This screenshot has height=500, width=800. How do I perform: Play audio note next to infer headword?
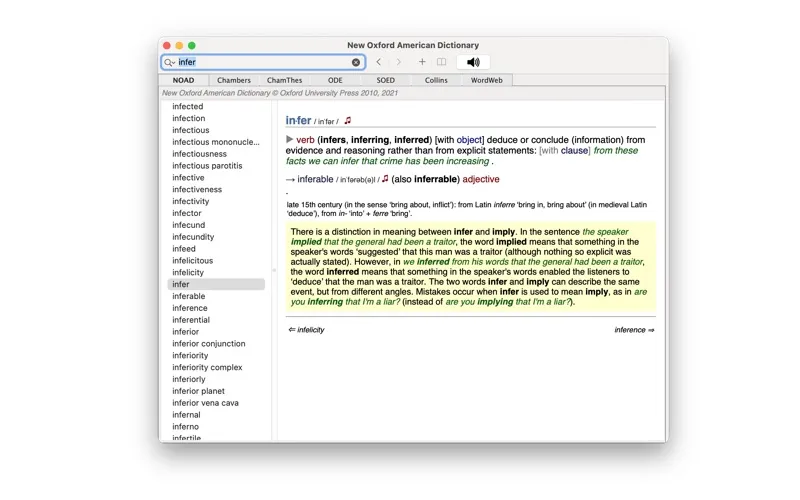pos(347,120)
